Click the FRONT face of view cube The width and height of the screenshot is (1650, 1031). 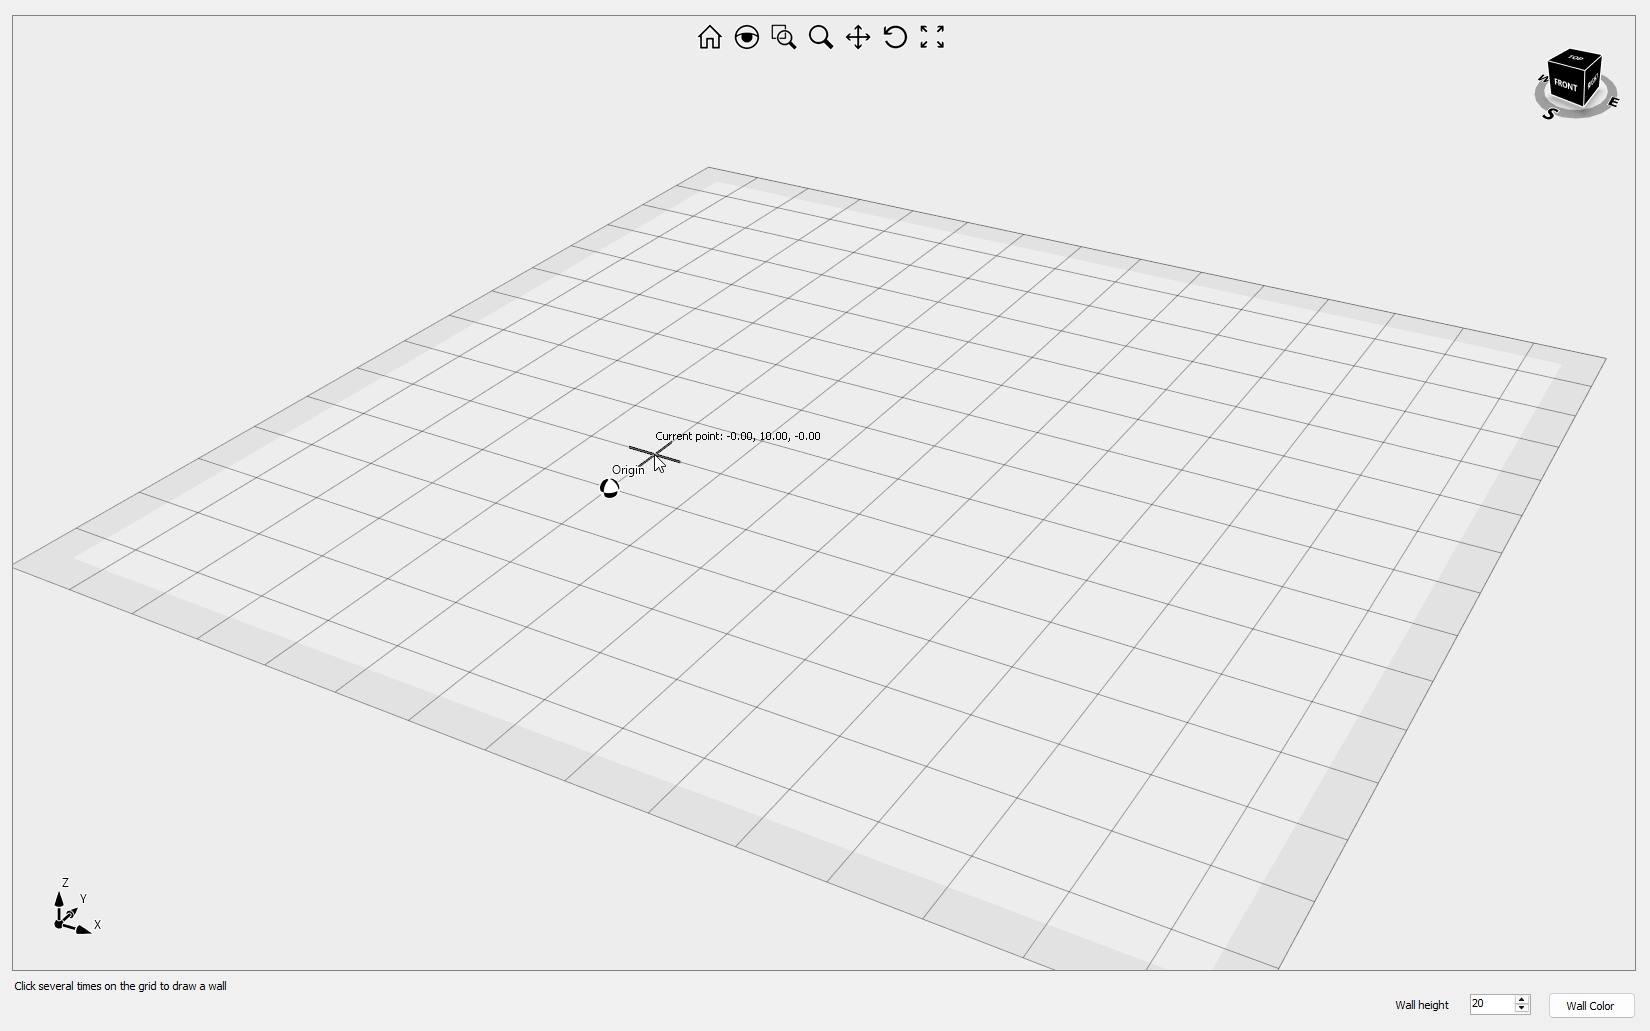[1565, 86]
